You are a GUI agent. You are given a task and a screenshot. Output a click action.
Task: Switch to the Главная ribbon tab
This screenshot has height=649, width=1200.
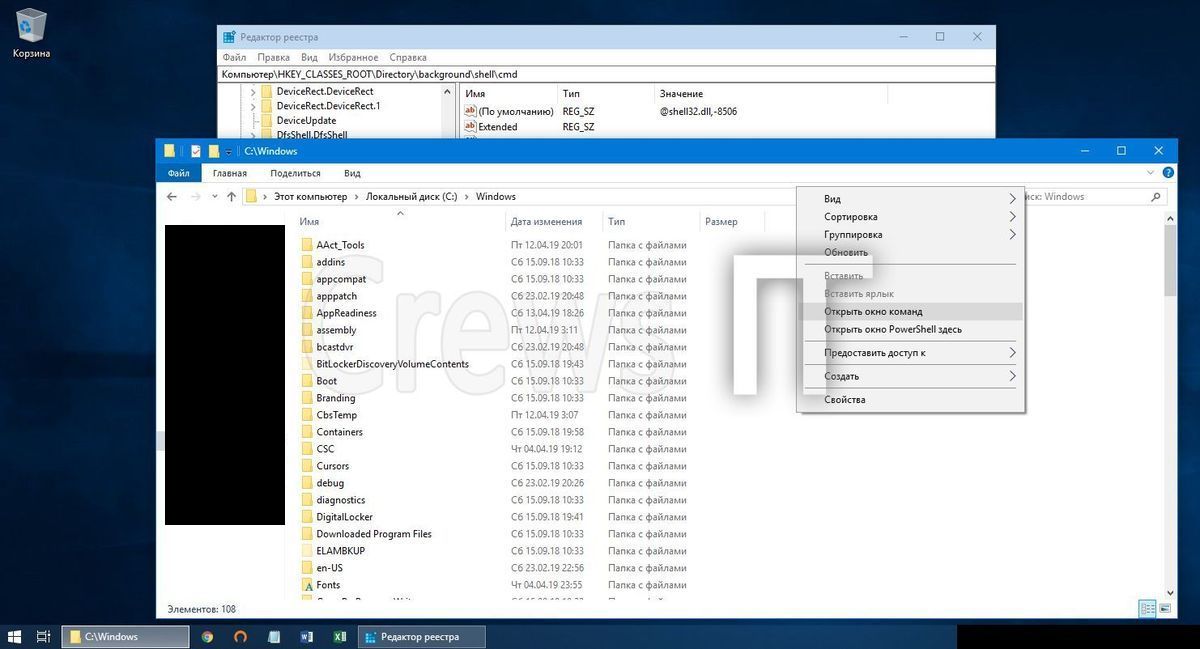click(x=230, y=173)
